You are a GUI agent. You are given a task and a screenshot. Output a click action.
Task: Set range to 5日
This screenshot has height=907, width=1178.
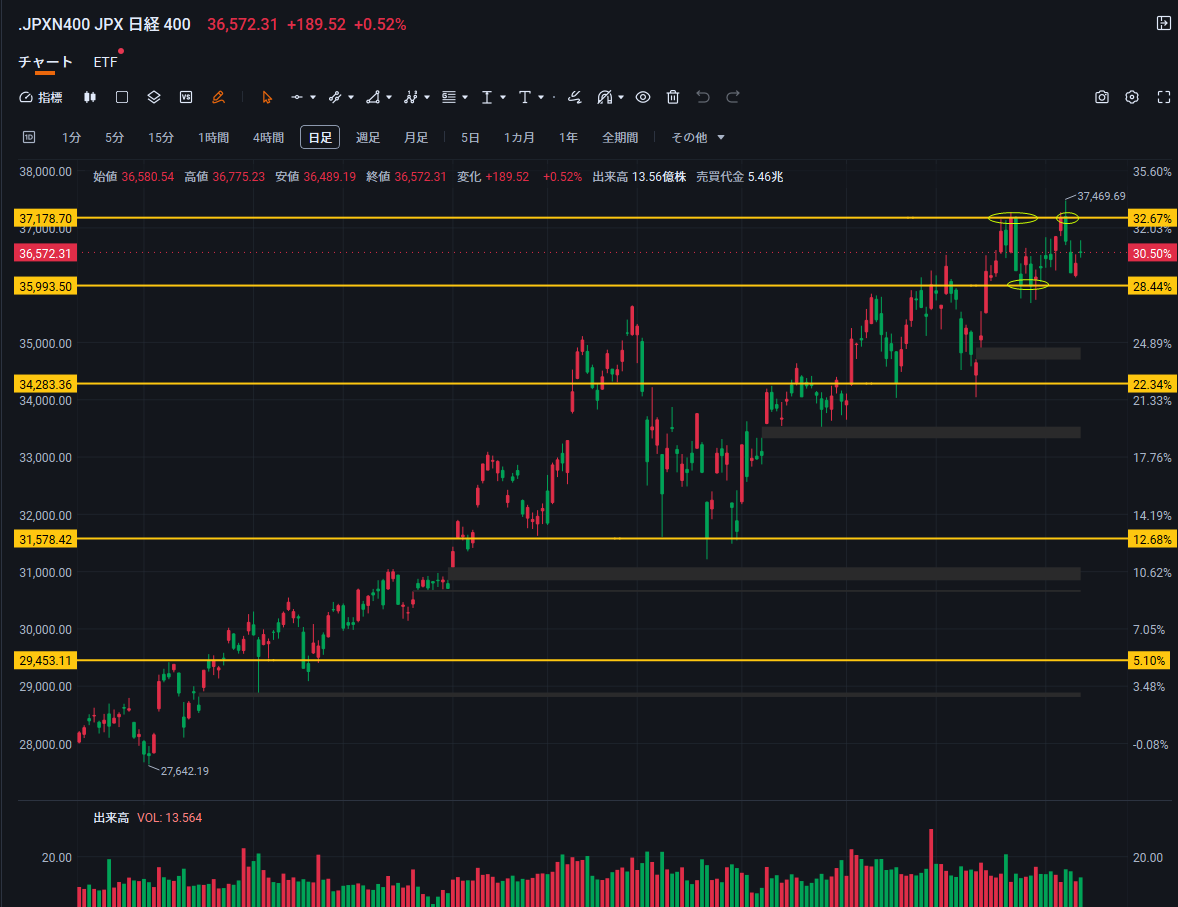pos(470,138)
